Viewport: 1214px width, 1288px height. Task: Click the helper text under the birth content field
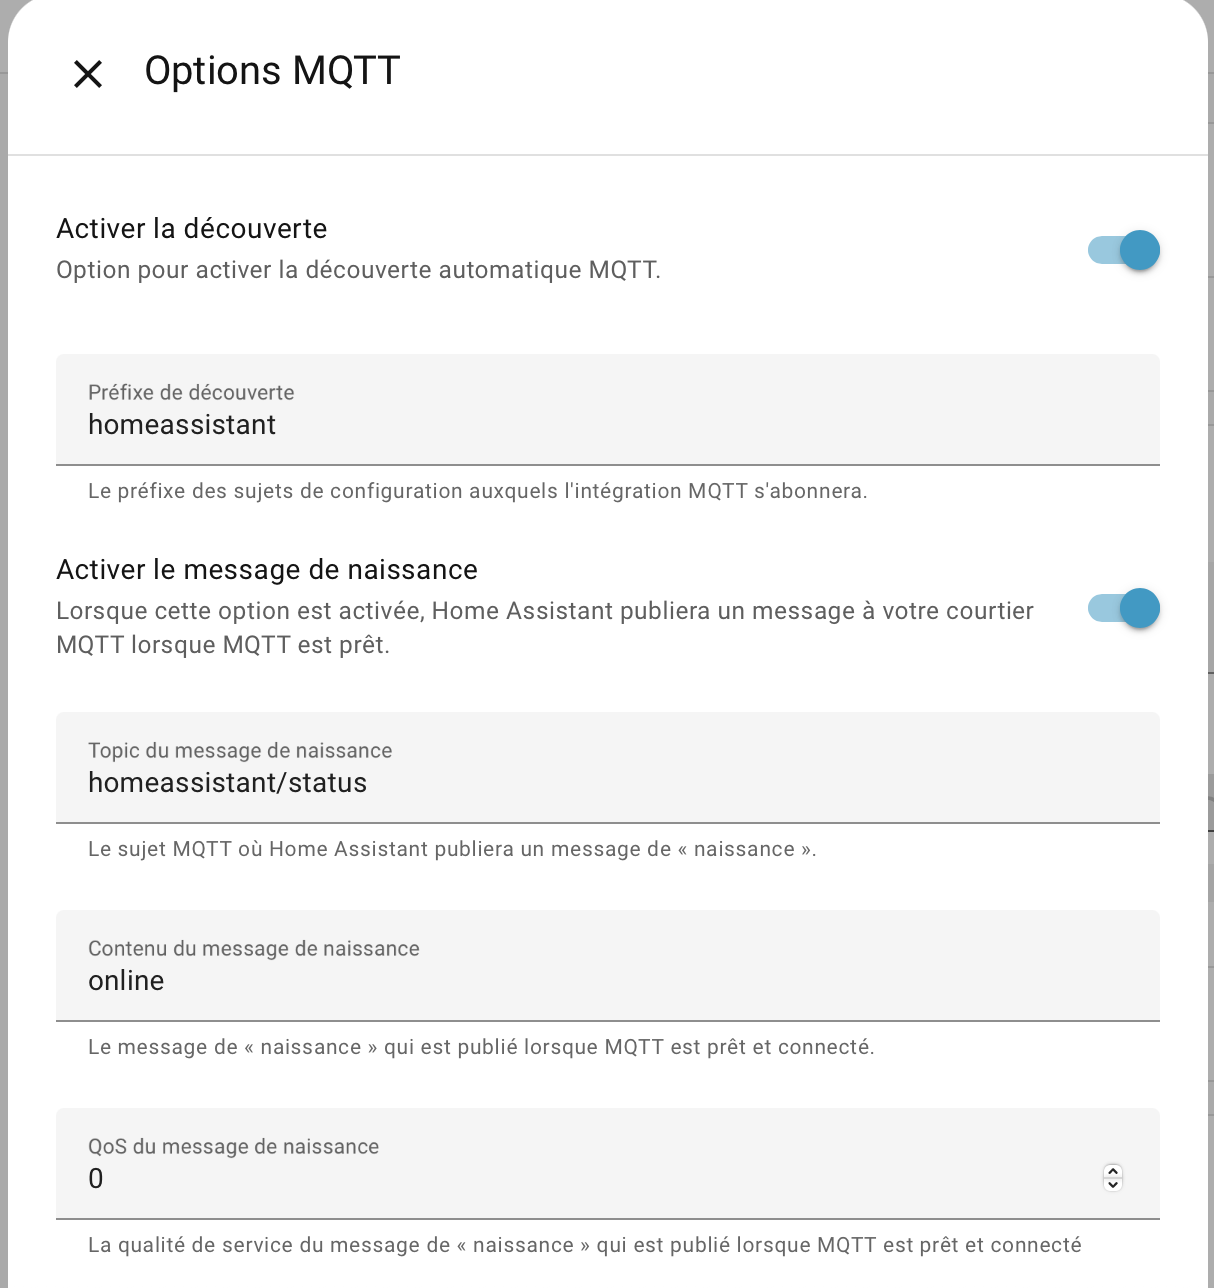(481, 1047)
